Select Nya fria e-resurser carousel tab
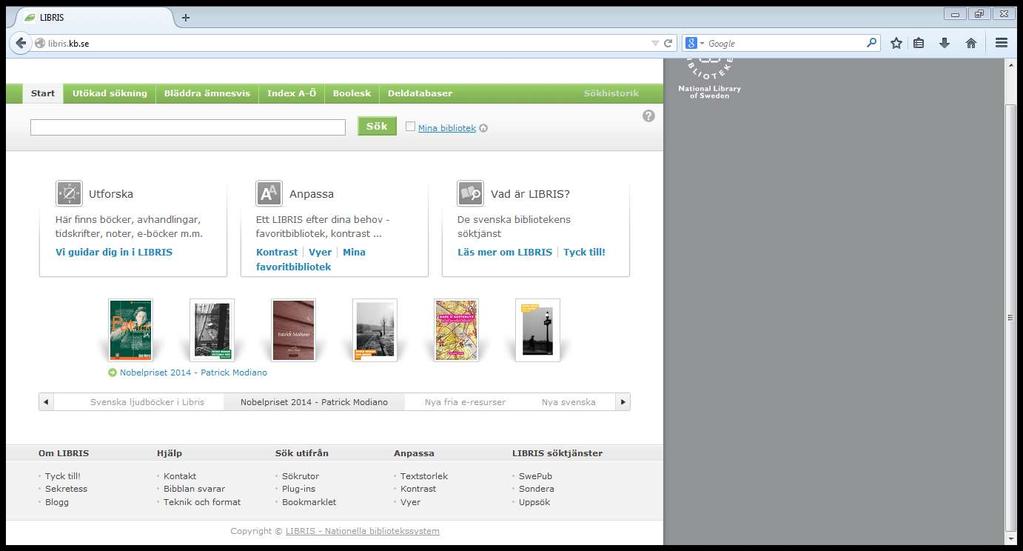This screenshot has width=1023, height=551. (465, 402)
